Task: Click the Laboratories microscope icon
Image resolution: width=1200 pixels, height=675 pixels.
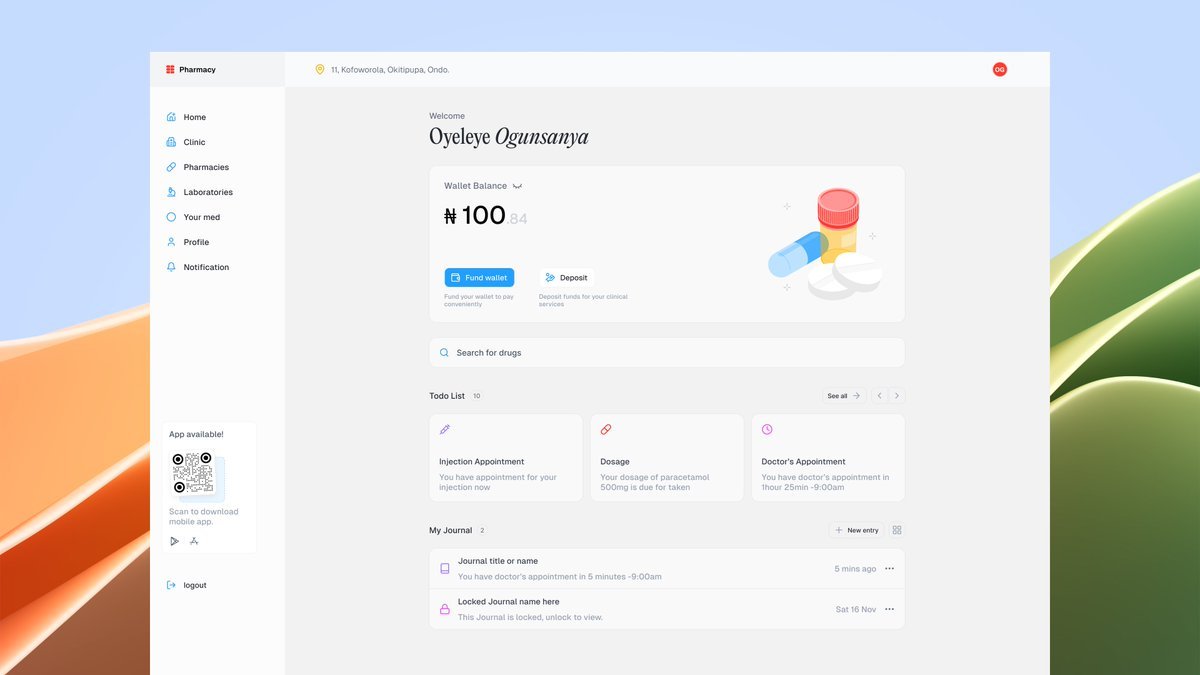Action: click(x=171, y=192)
